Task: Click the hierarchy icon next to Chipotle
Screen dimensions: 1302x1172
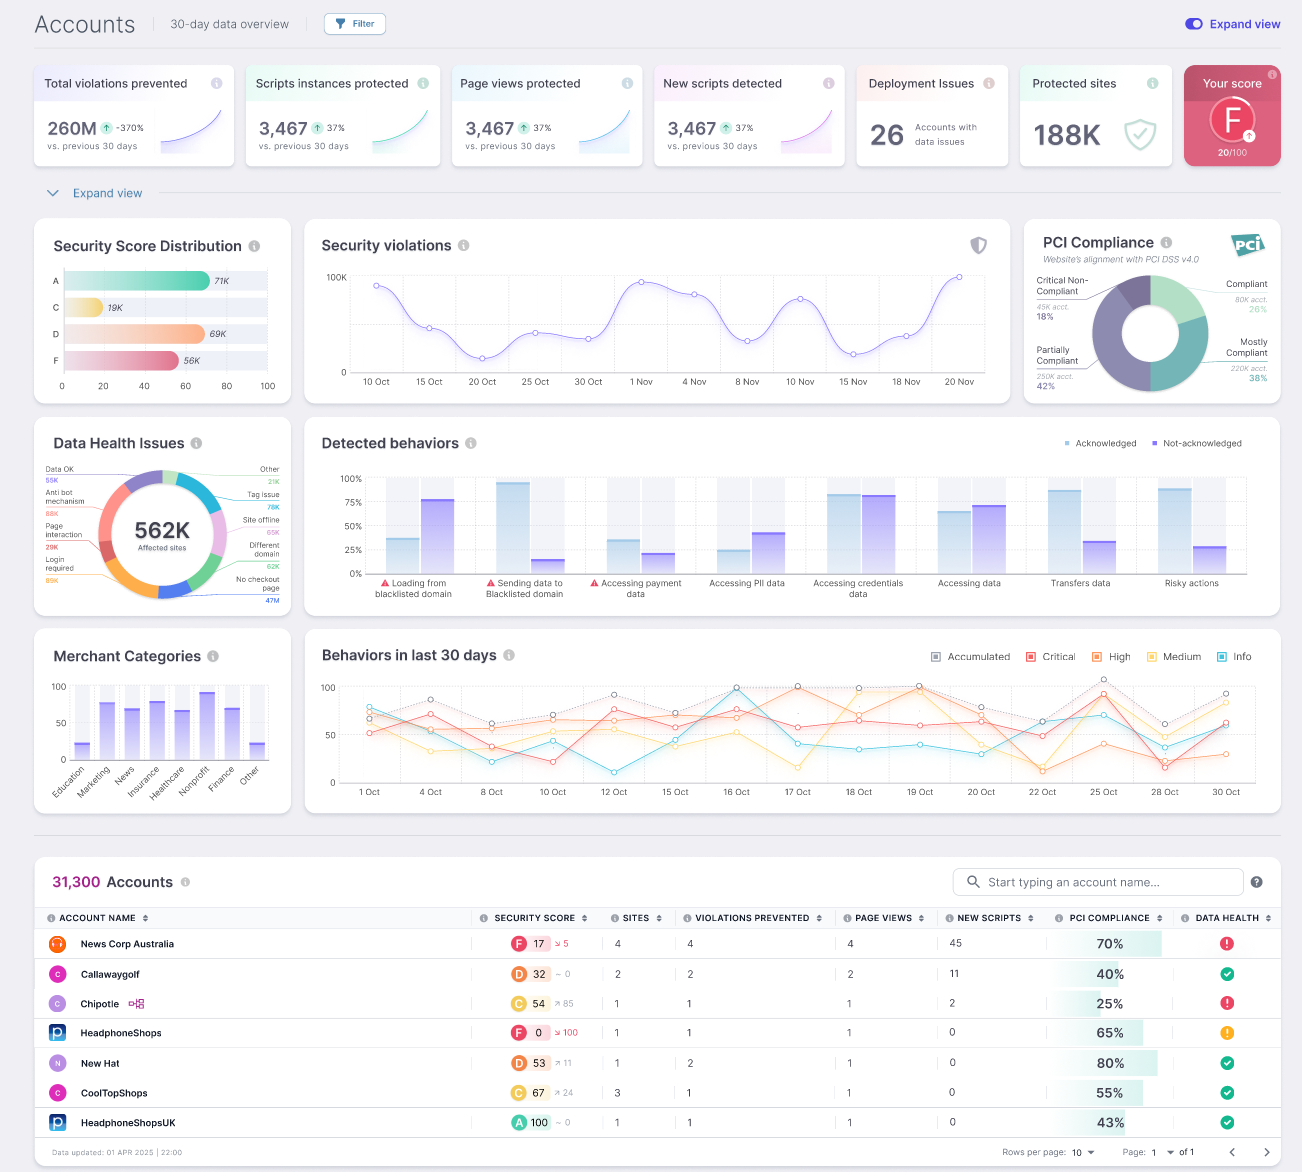Action: coord(136,1004)
